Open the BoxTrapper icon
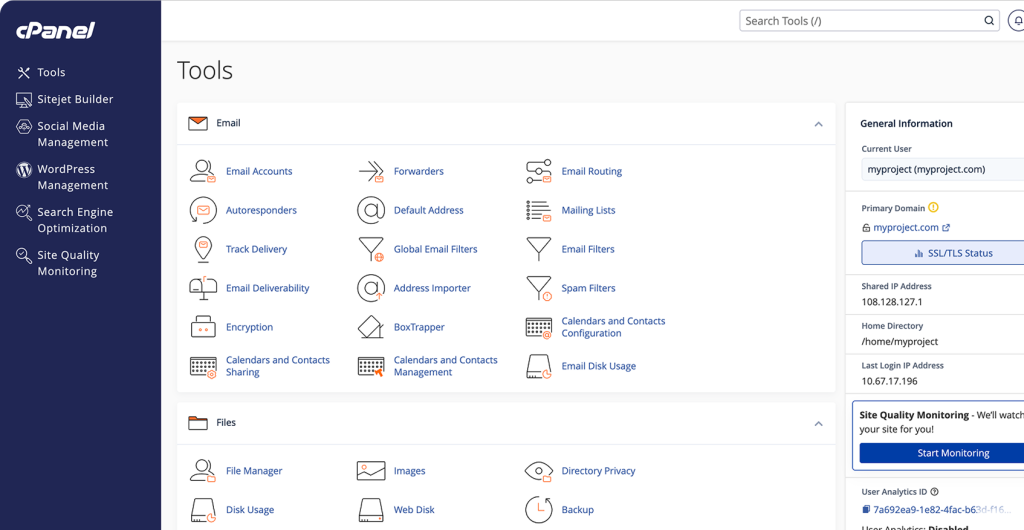 click(371, 327)
